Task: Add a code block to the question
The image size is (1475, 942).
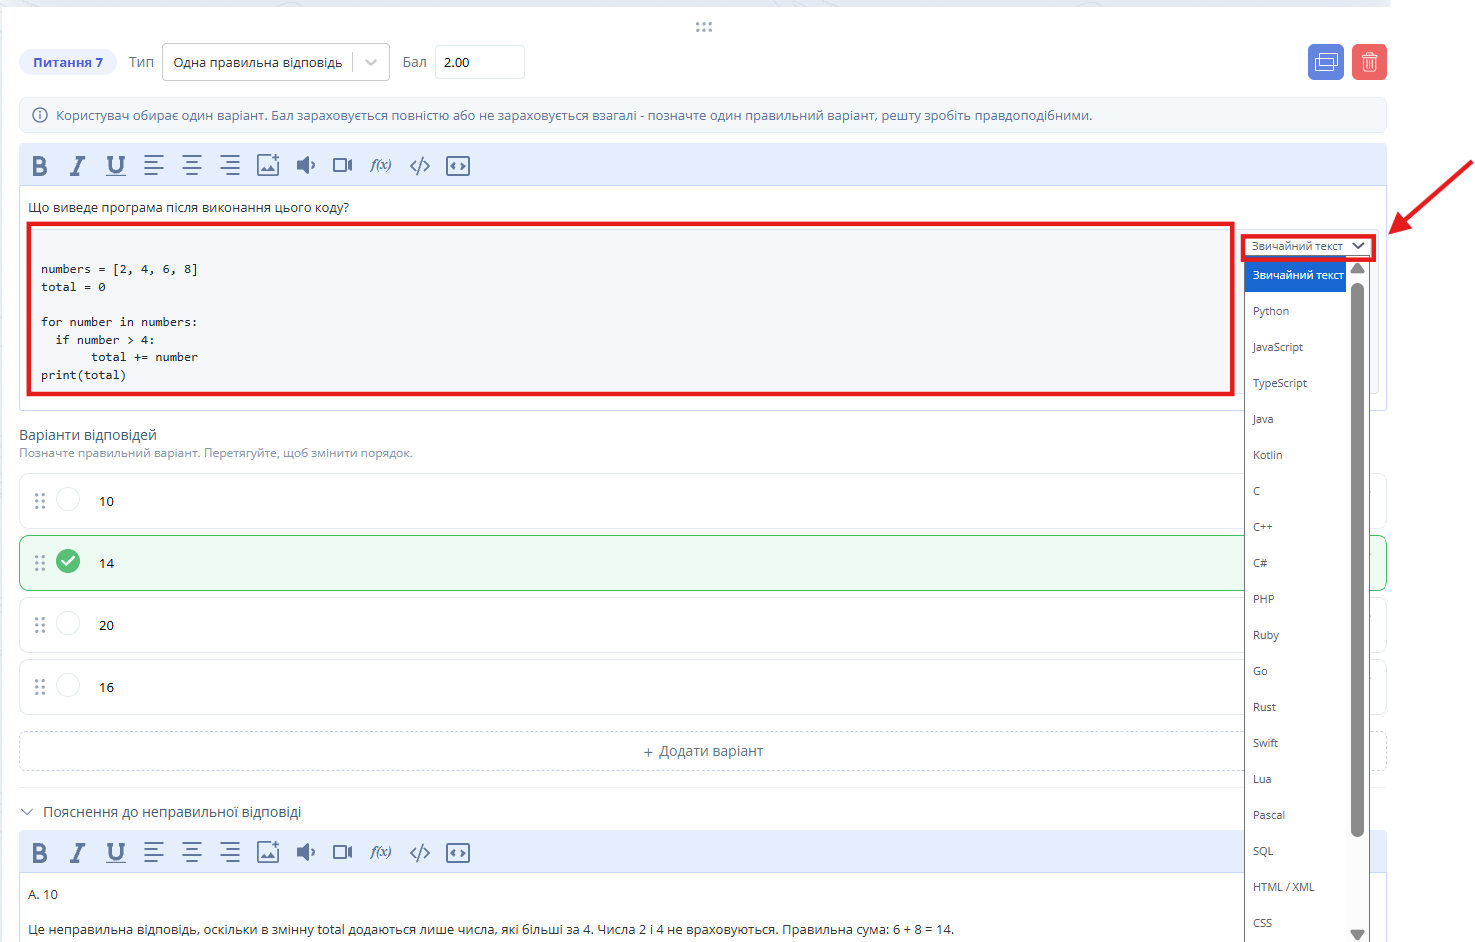Action: click(x=458, y=166)
